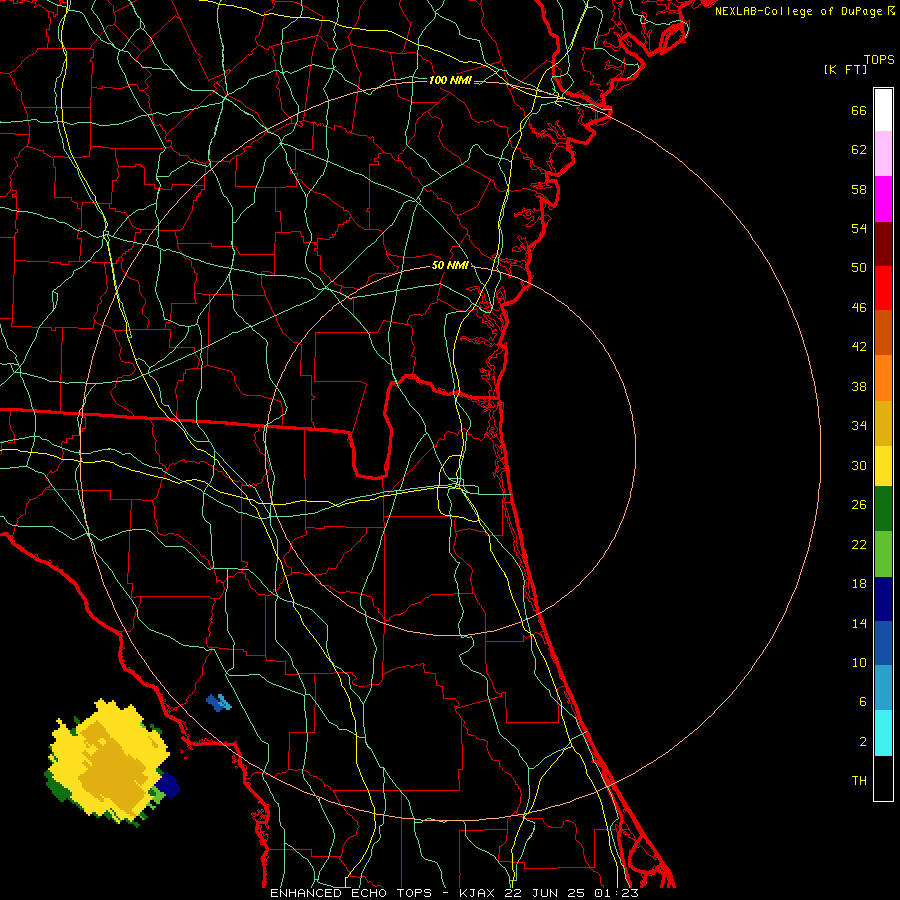Click the '38' legend value label

859,386
